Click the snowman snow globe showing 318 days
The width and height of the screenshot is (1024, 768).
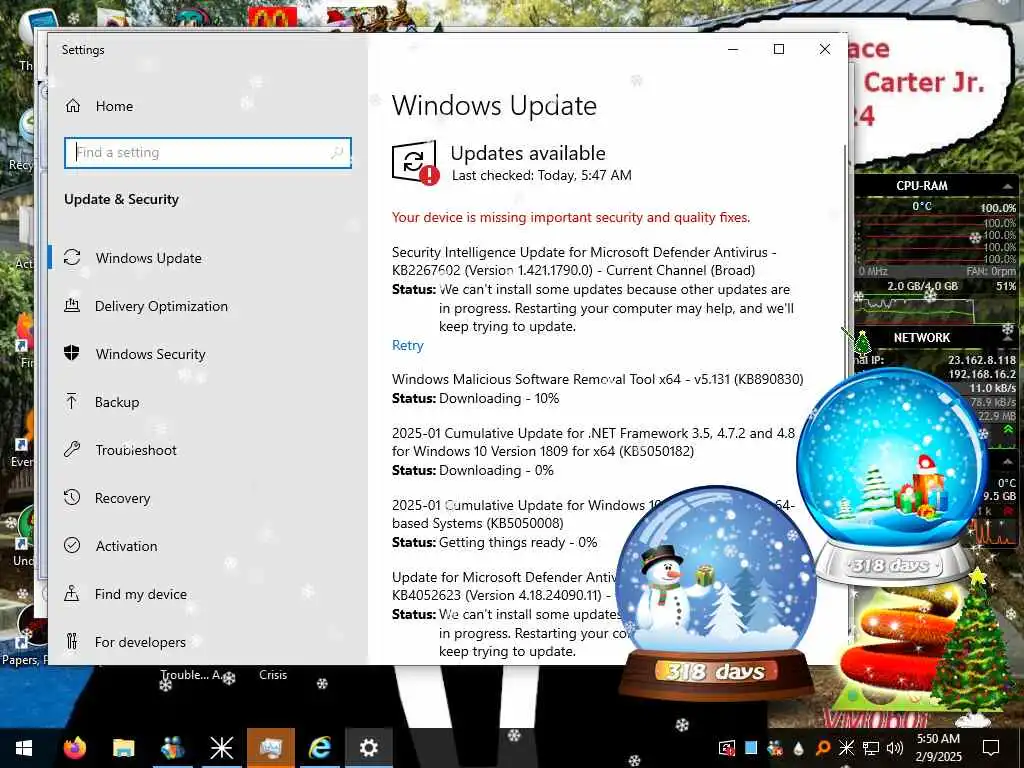tap(716, 593)
